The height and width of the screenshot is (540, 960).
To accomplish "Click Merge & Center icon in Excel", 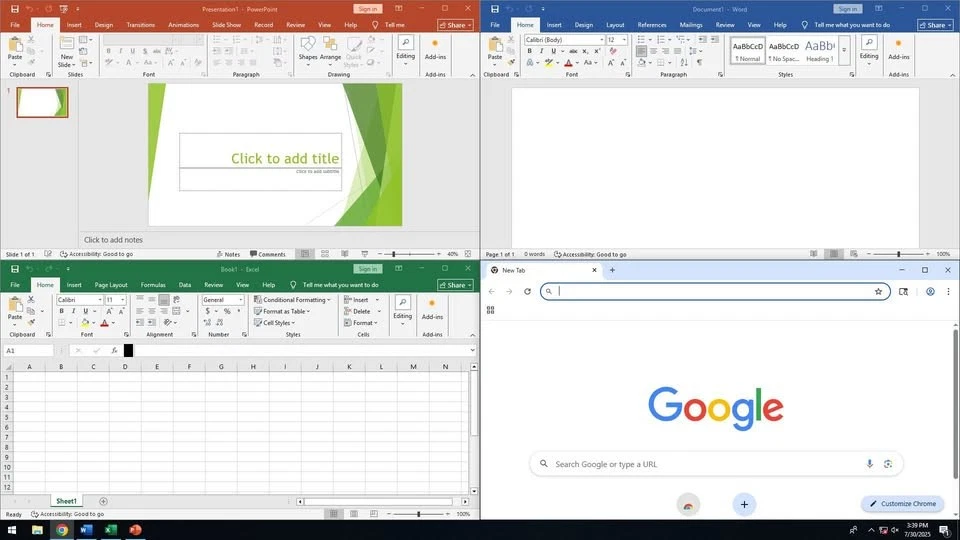I will (177, 311).
